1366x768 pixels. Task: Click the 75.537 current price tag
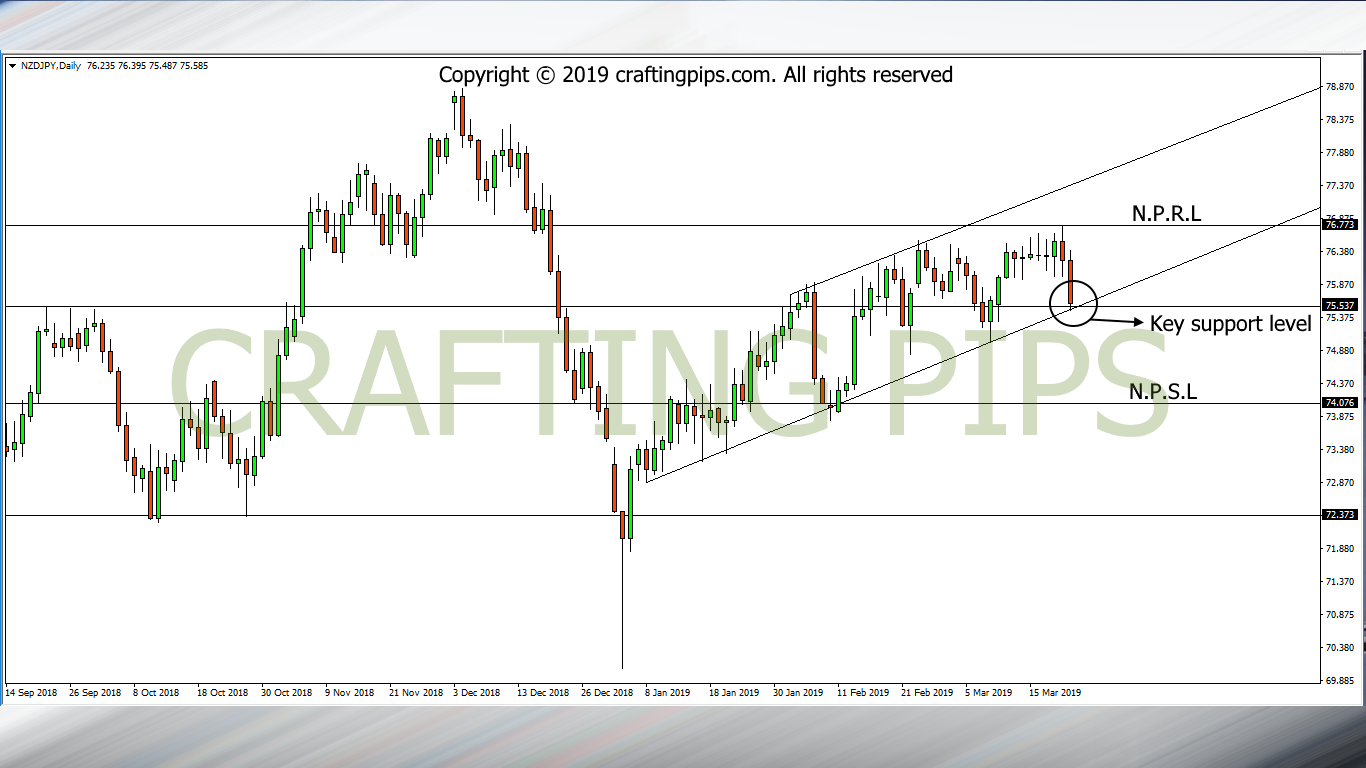click(1338, 306)
